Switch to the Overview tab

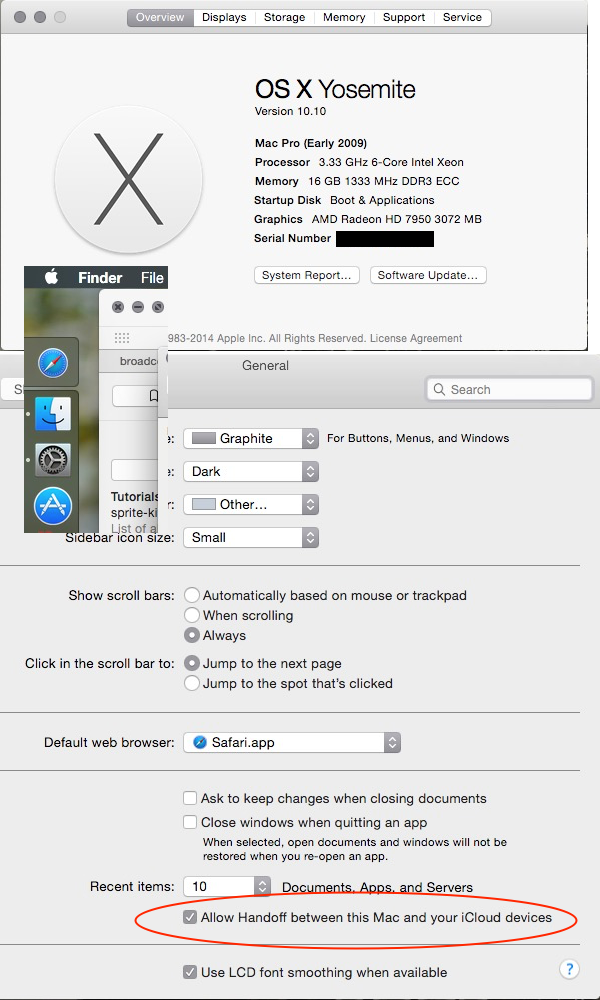click(x=160, y=17)
